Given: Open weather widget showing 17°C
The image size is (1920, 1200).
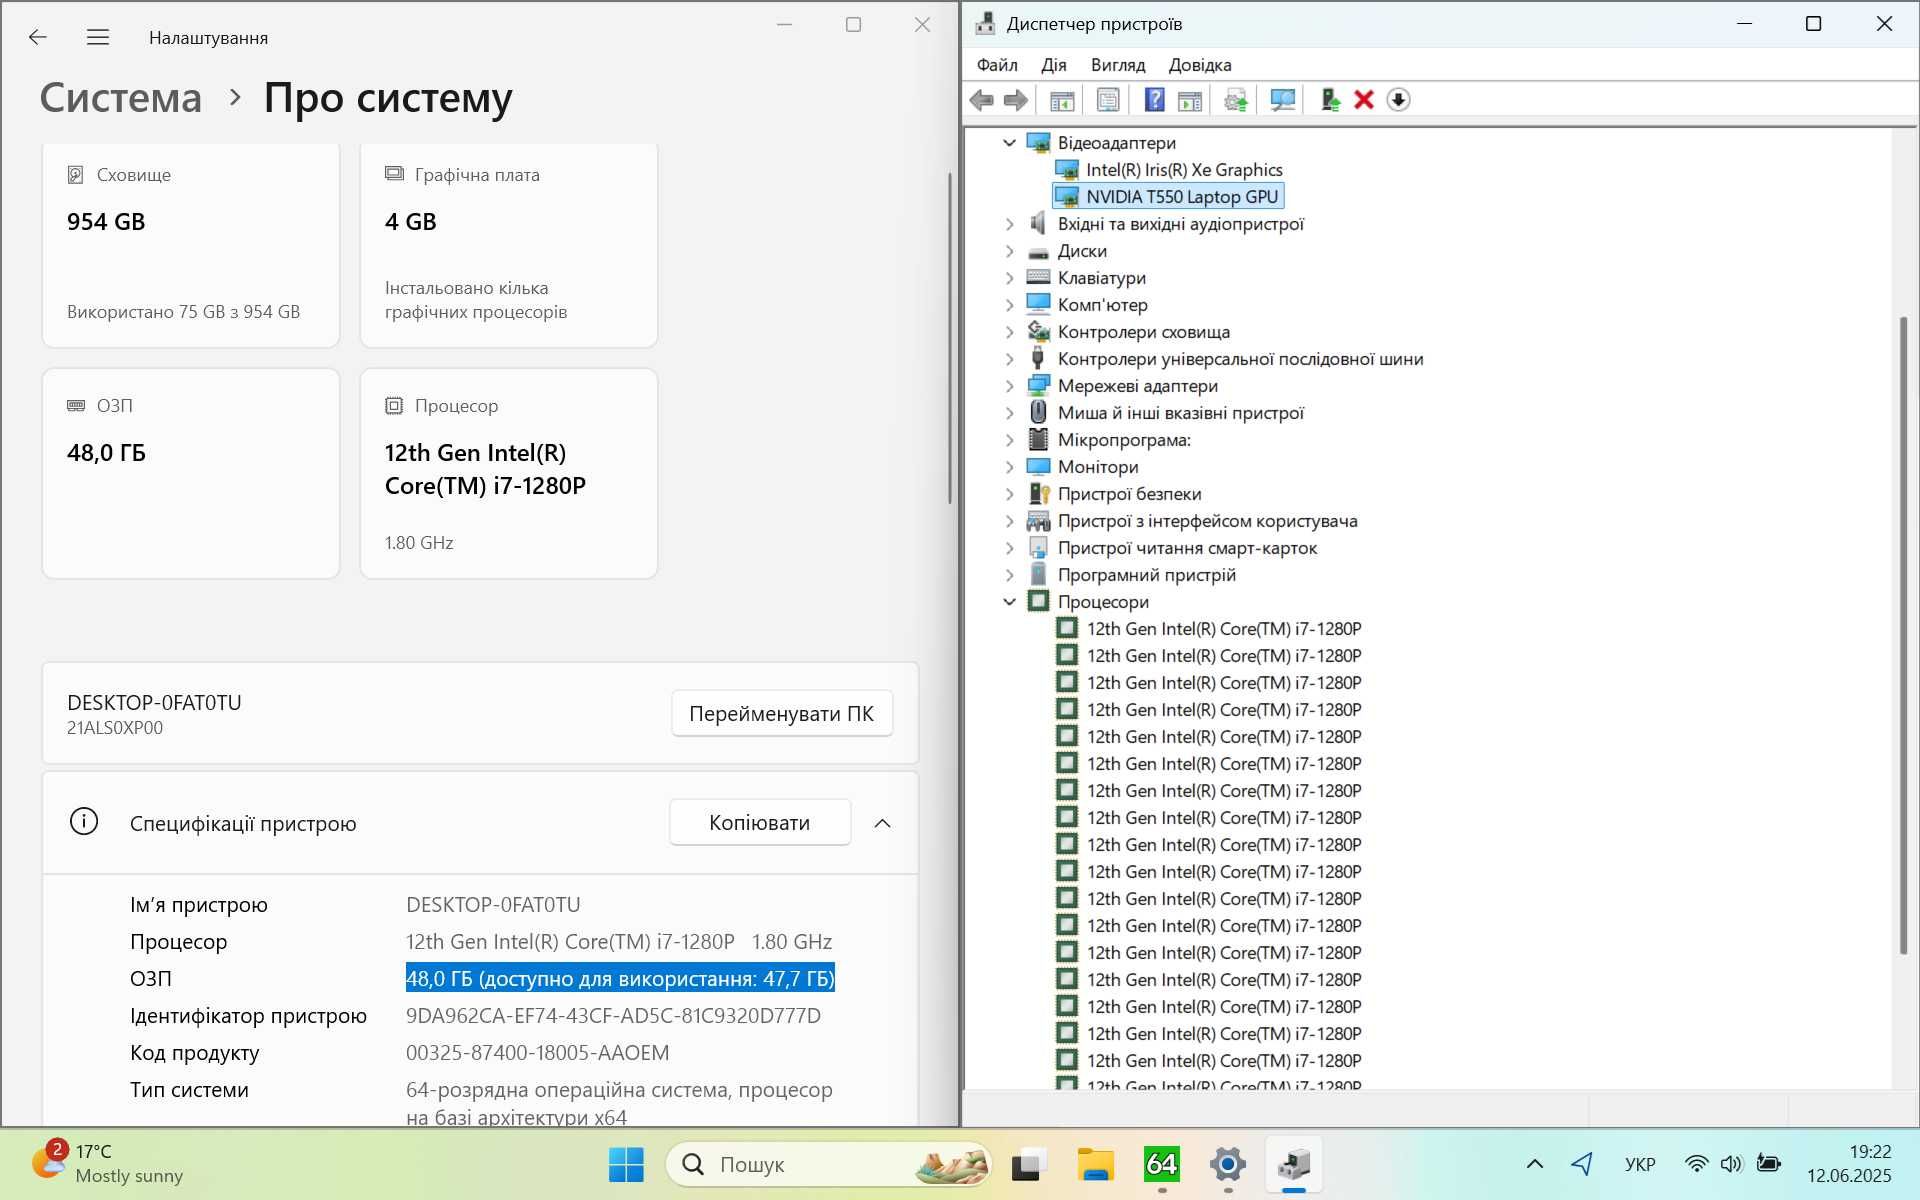Looking at the screenshot, I should pos(108,1163).
